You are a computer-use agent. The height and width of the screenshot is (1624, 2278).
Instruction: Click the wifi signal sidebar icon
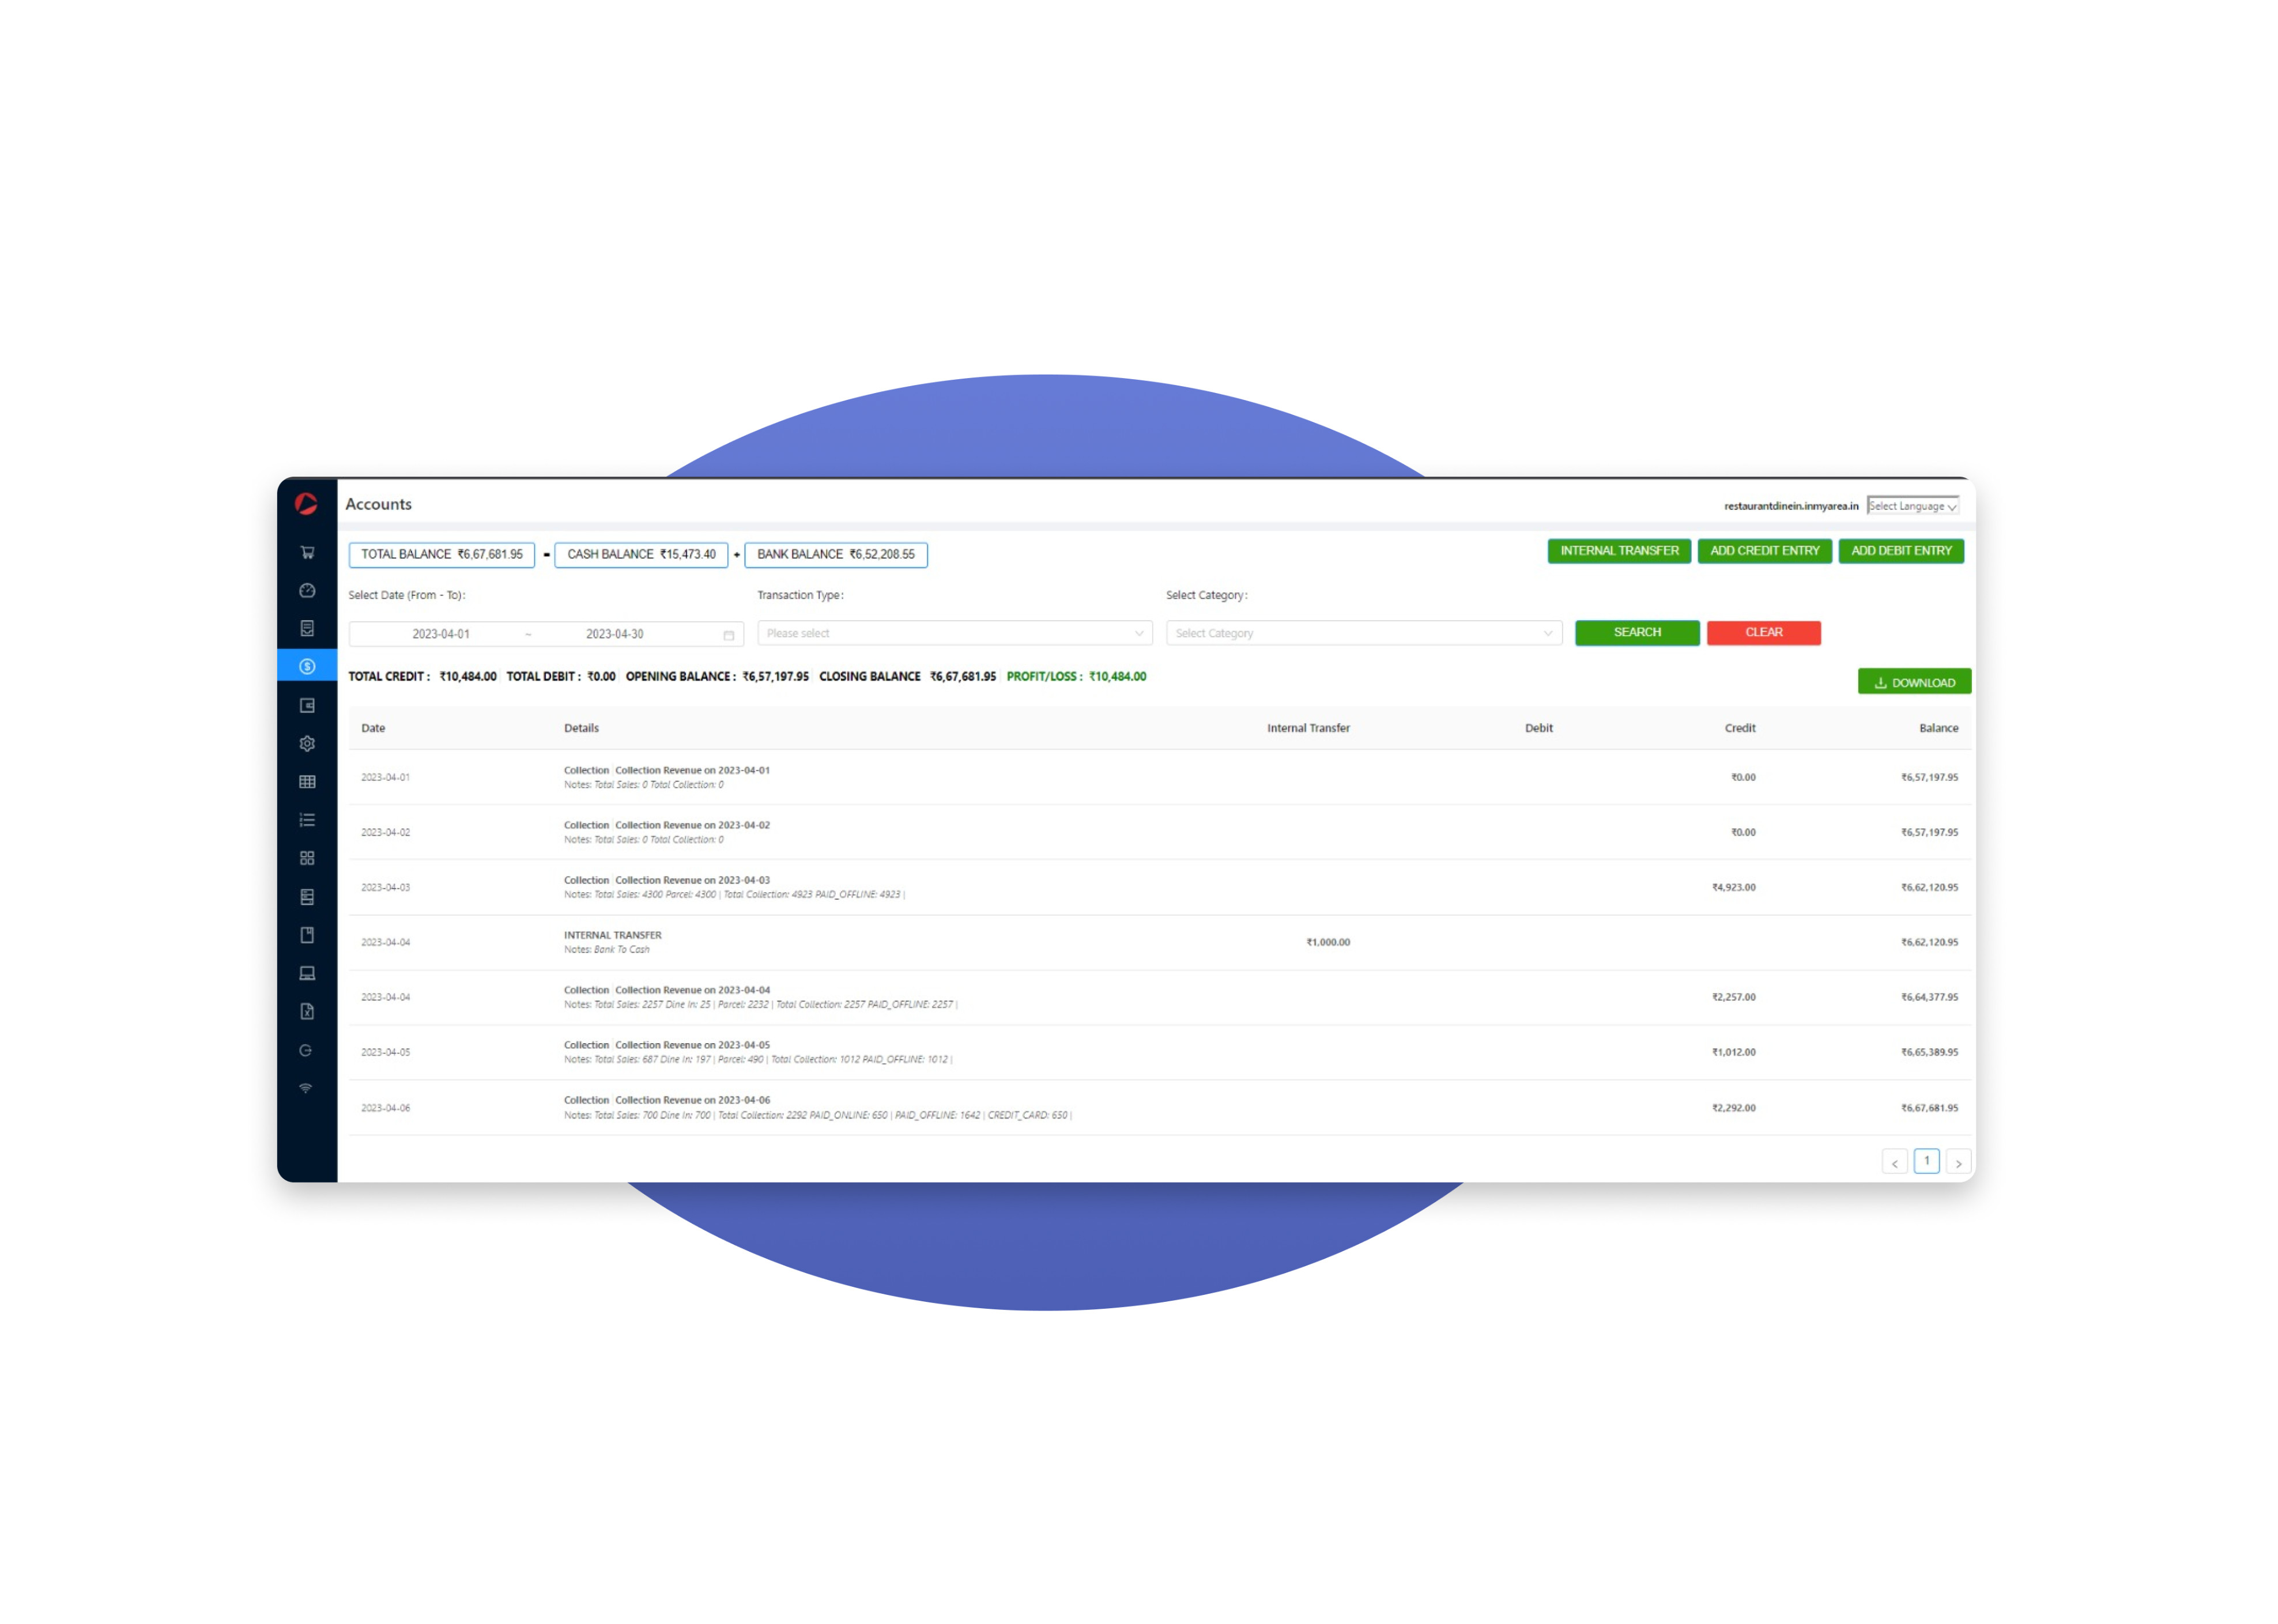pos(306,1088)
